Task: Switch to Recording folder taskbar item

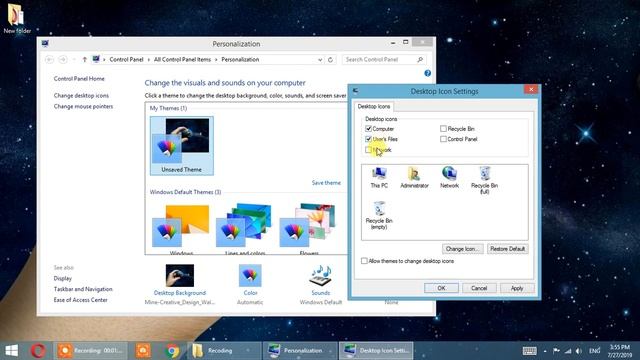Action: (224, 351)
